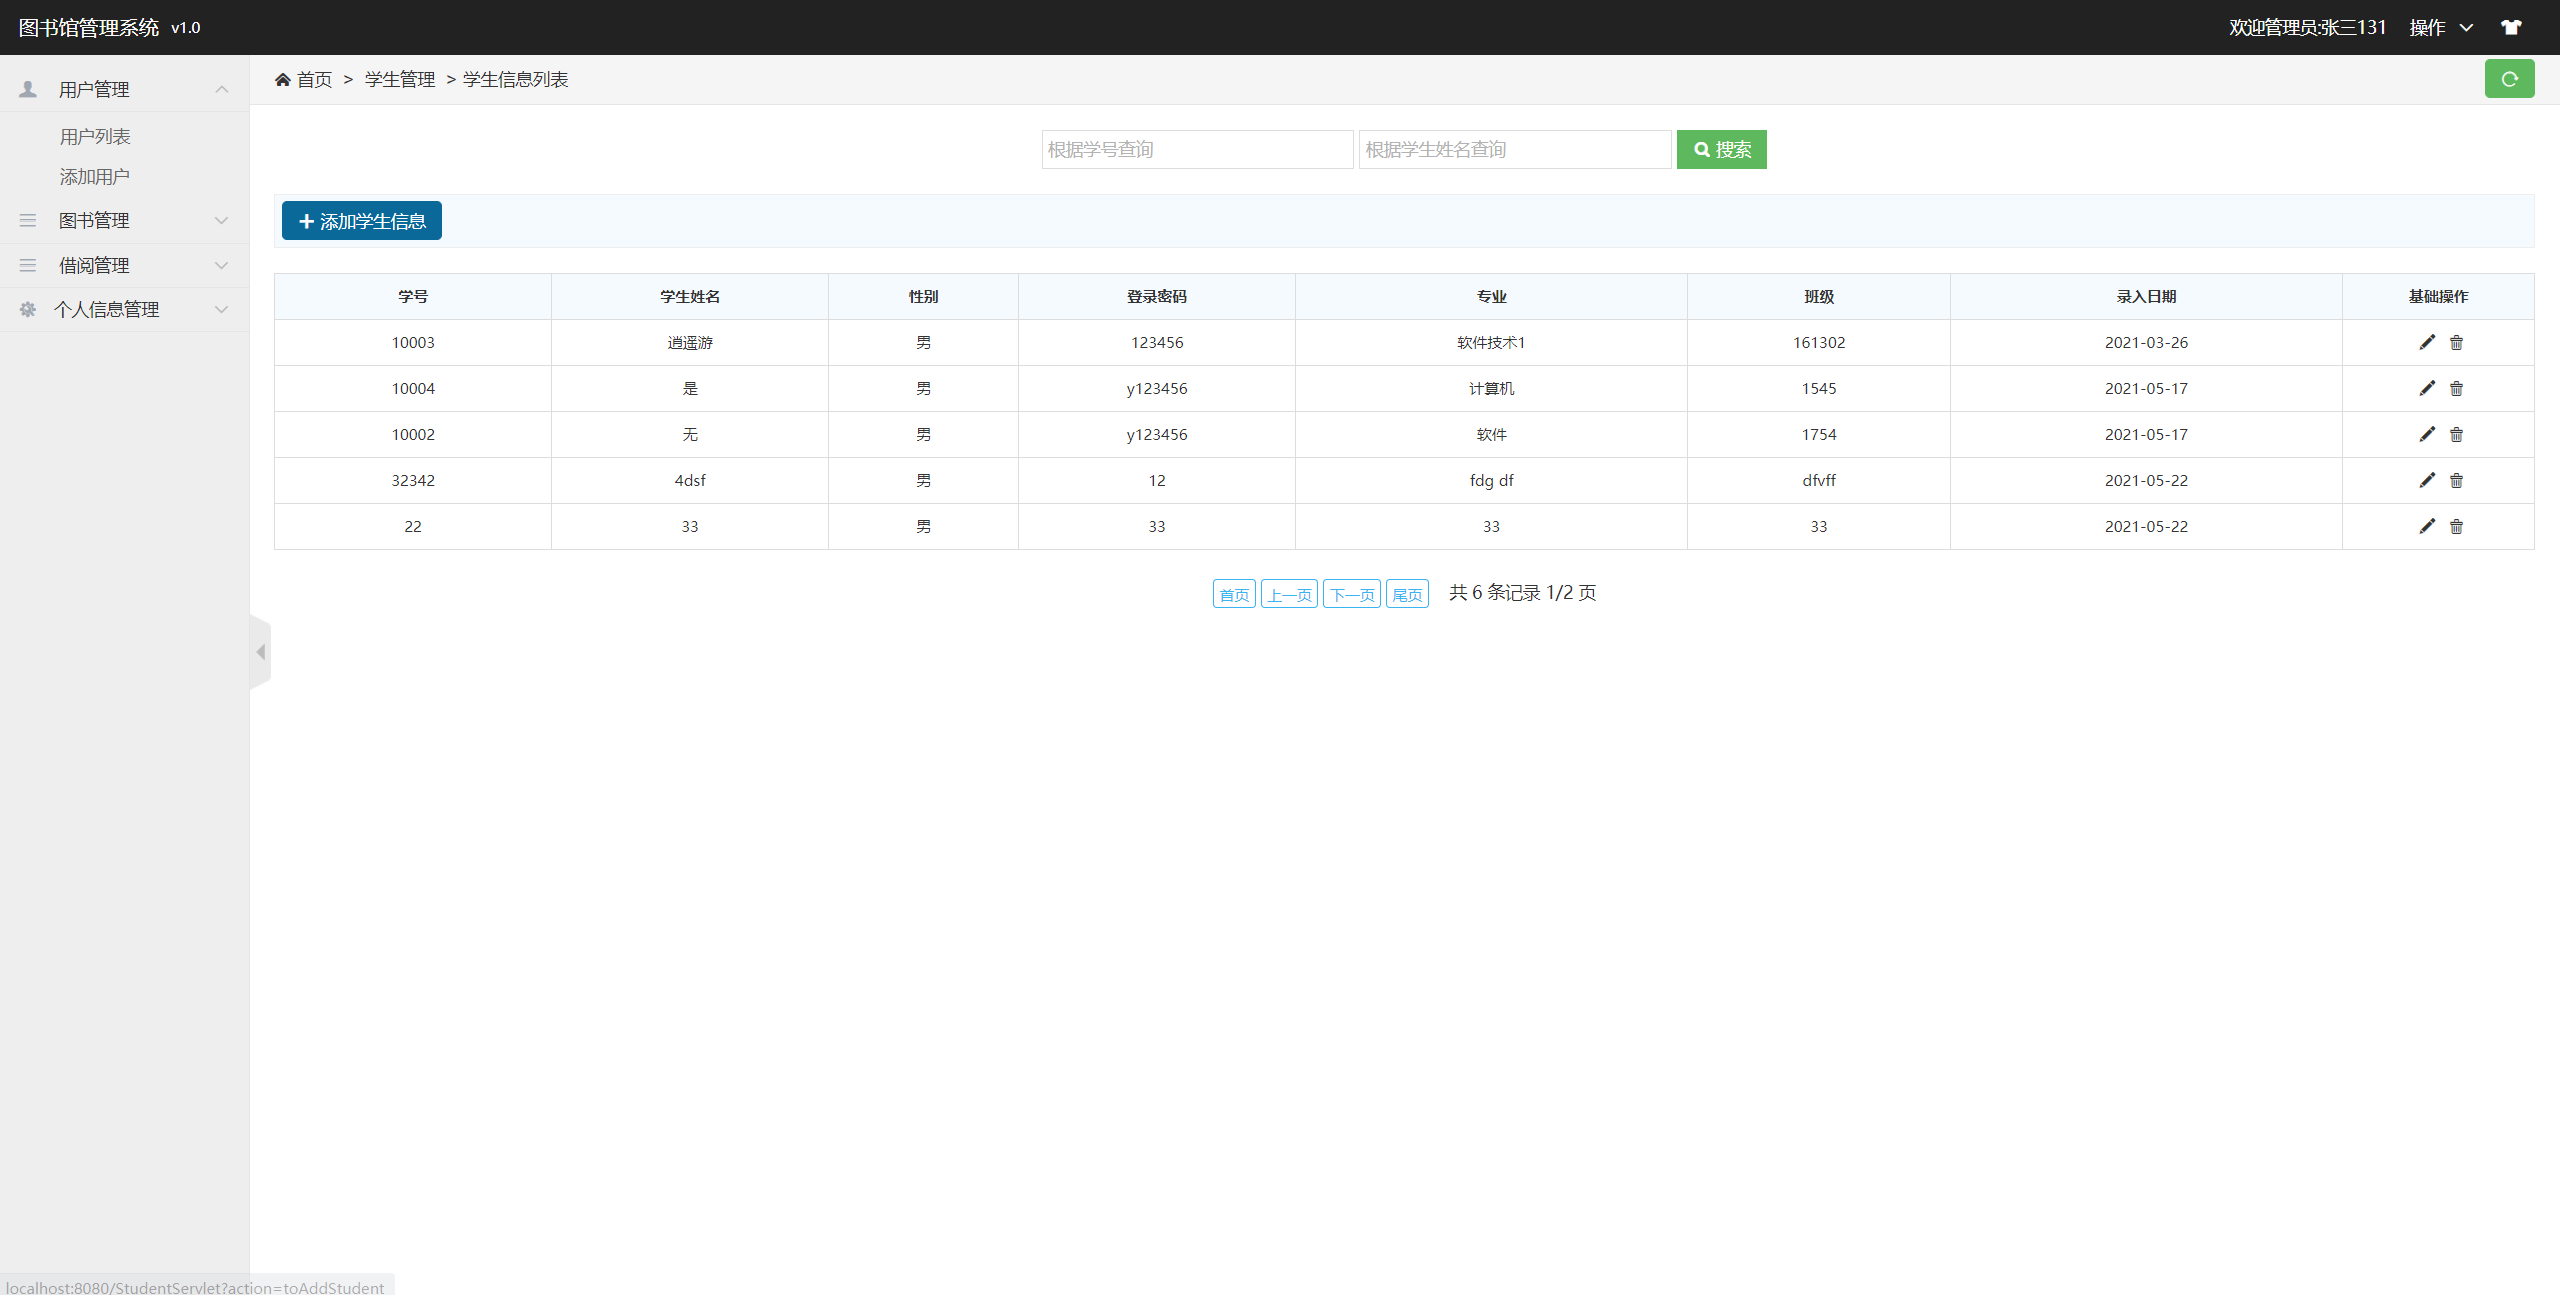Edit student 32342 with pencil icon
2560x1295 pixels.
[2427, 480]
